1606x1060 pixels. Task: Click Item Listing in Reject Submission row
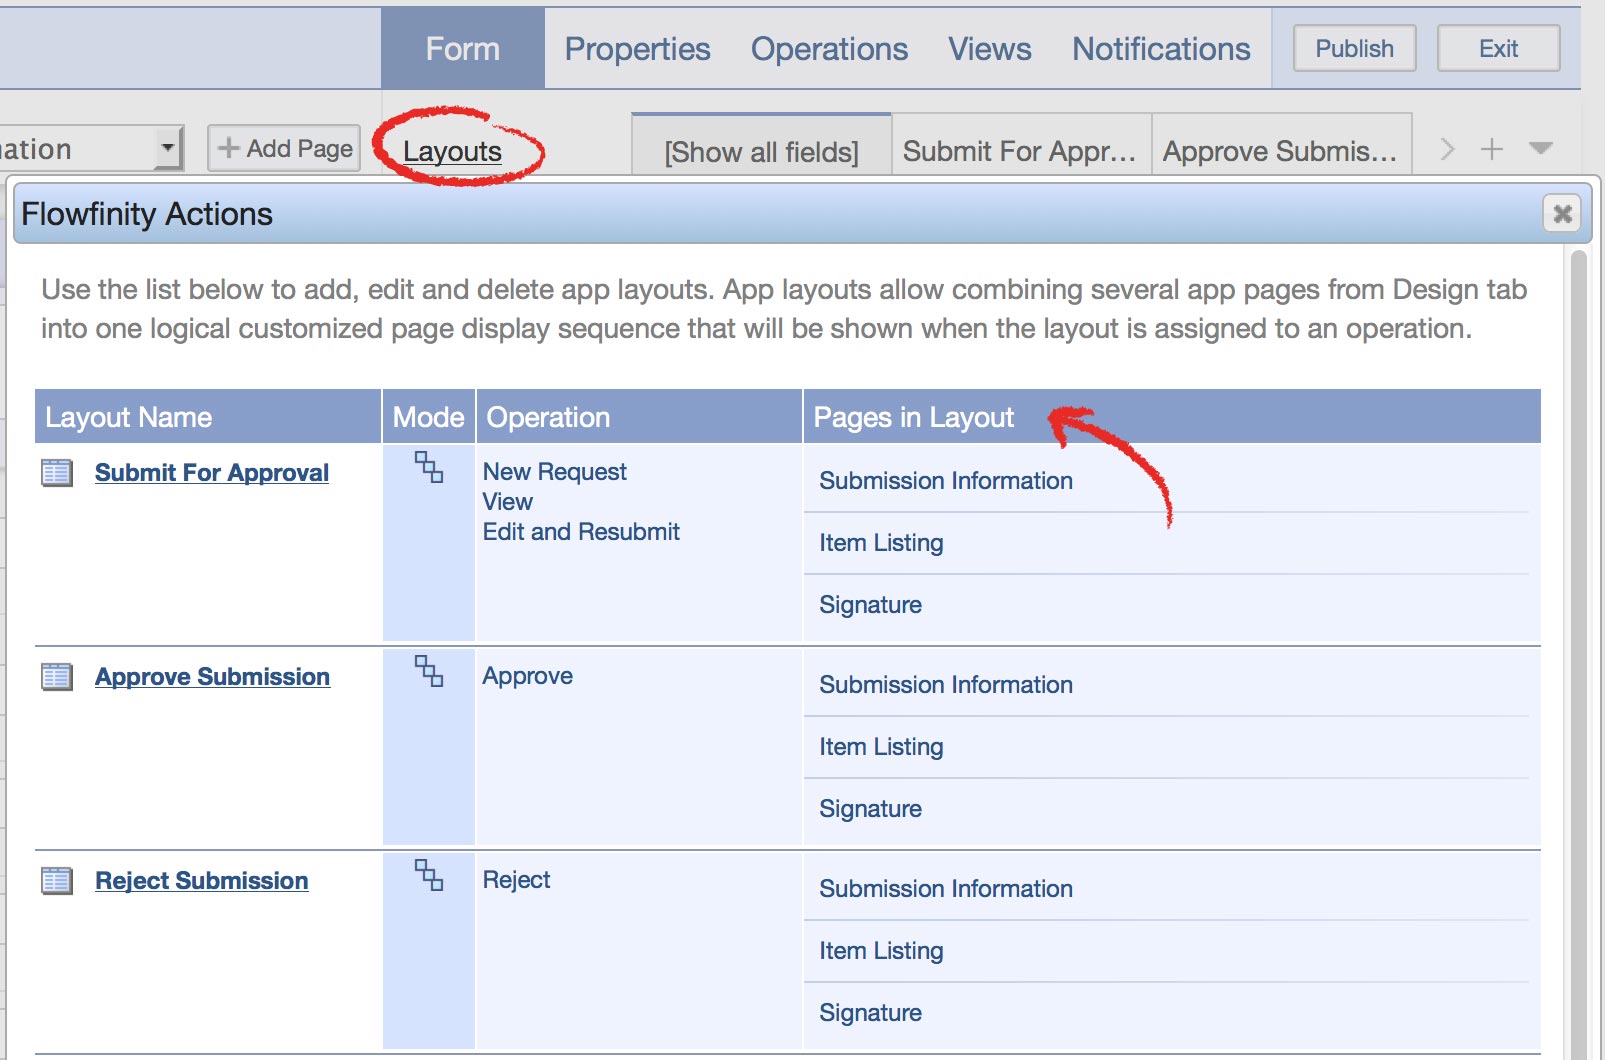click(881, 951)
